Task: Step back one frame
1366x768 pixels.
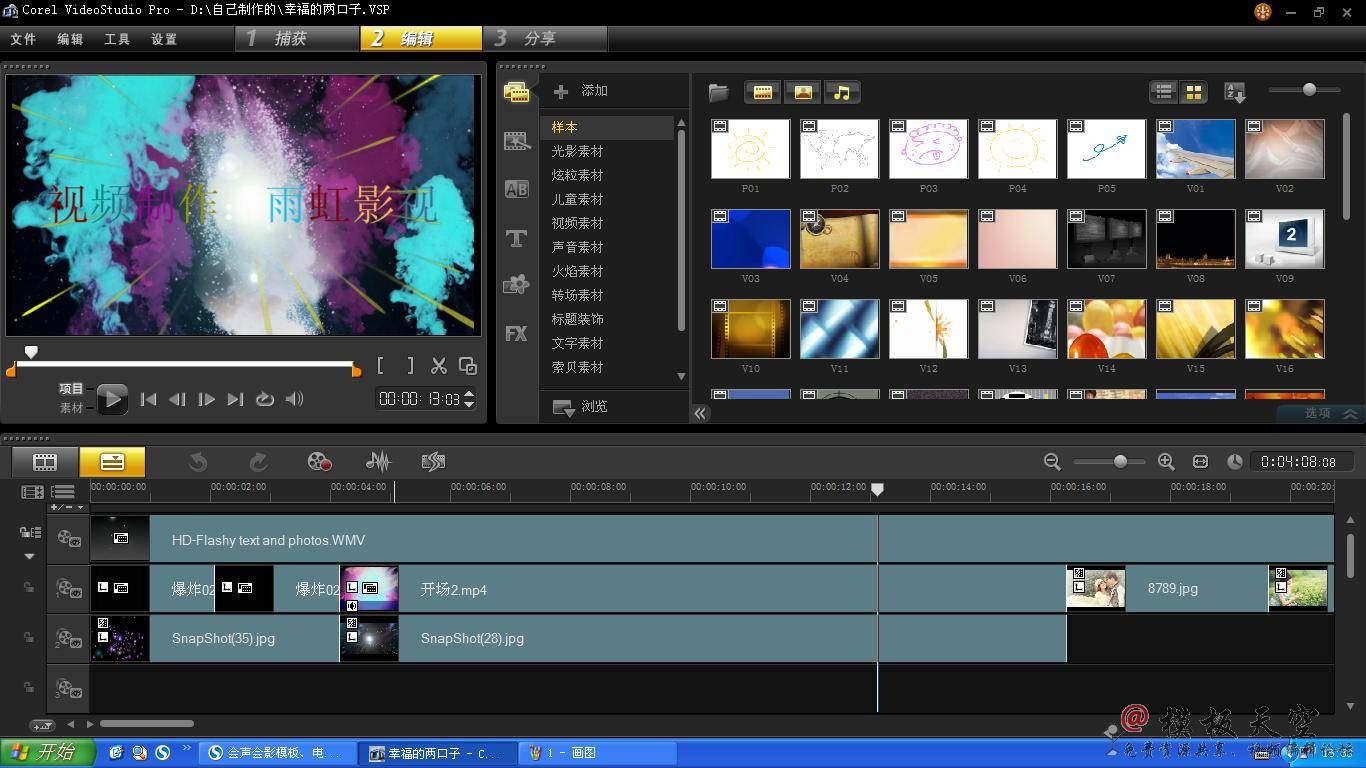Action: coord(177,399)
